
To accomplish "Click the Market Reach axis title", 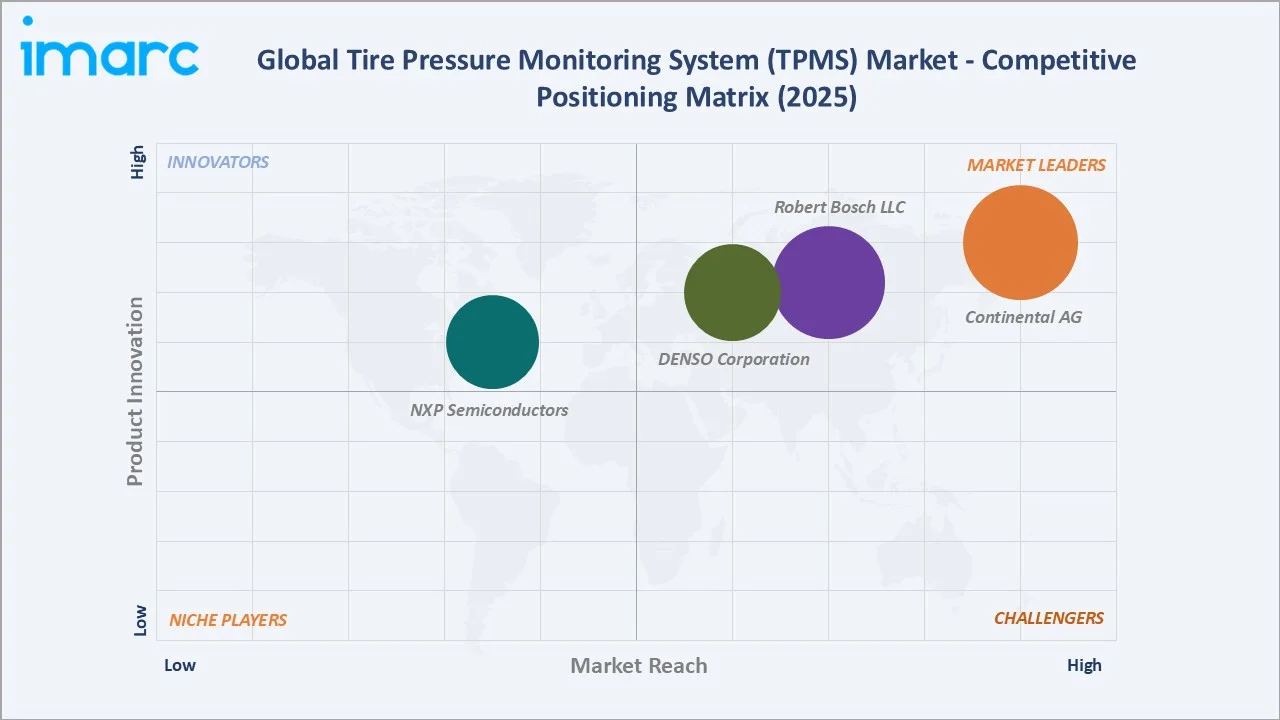I will tap(639, 666).
